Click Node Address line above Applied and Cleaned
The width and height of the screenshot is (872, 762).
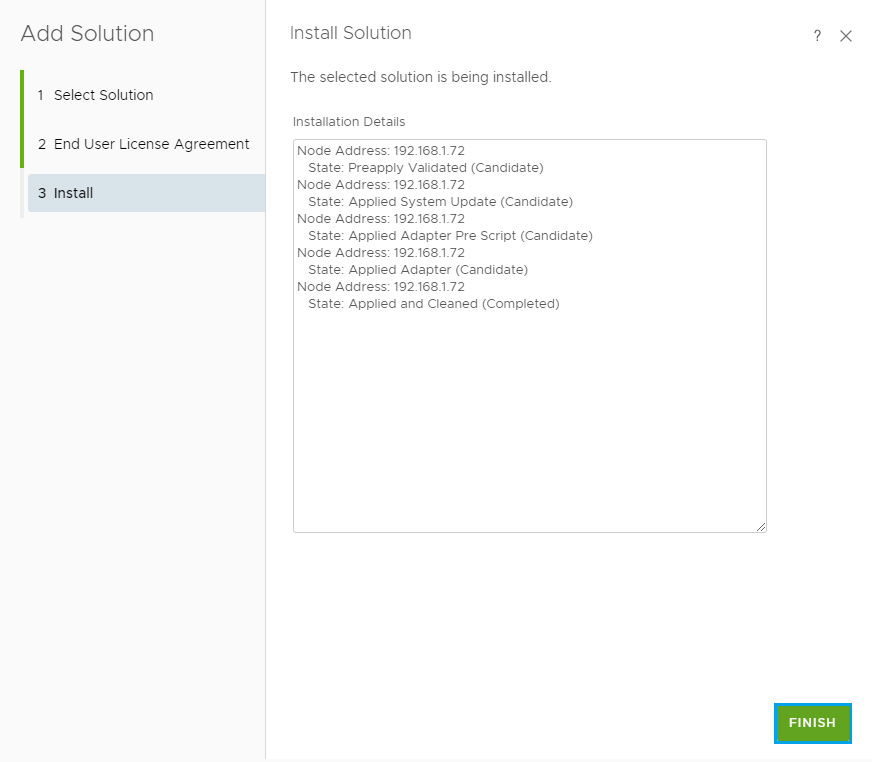381,287
